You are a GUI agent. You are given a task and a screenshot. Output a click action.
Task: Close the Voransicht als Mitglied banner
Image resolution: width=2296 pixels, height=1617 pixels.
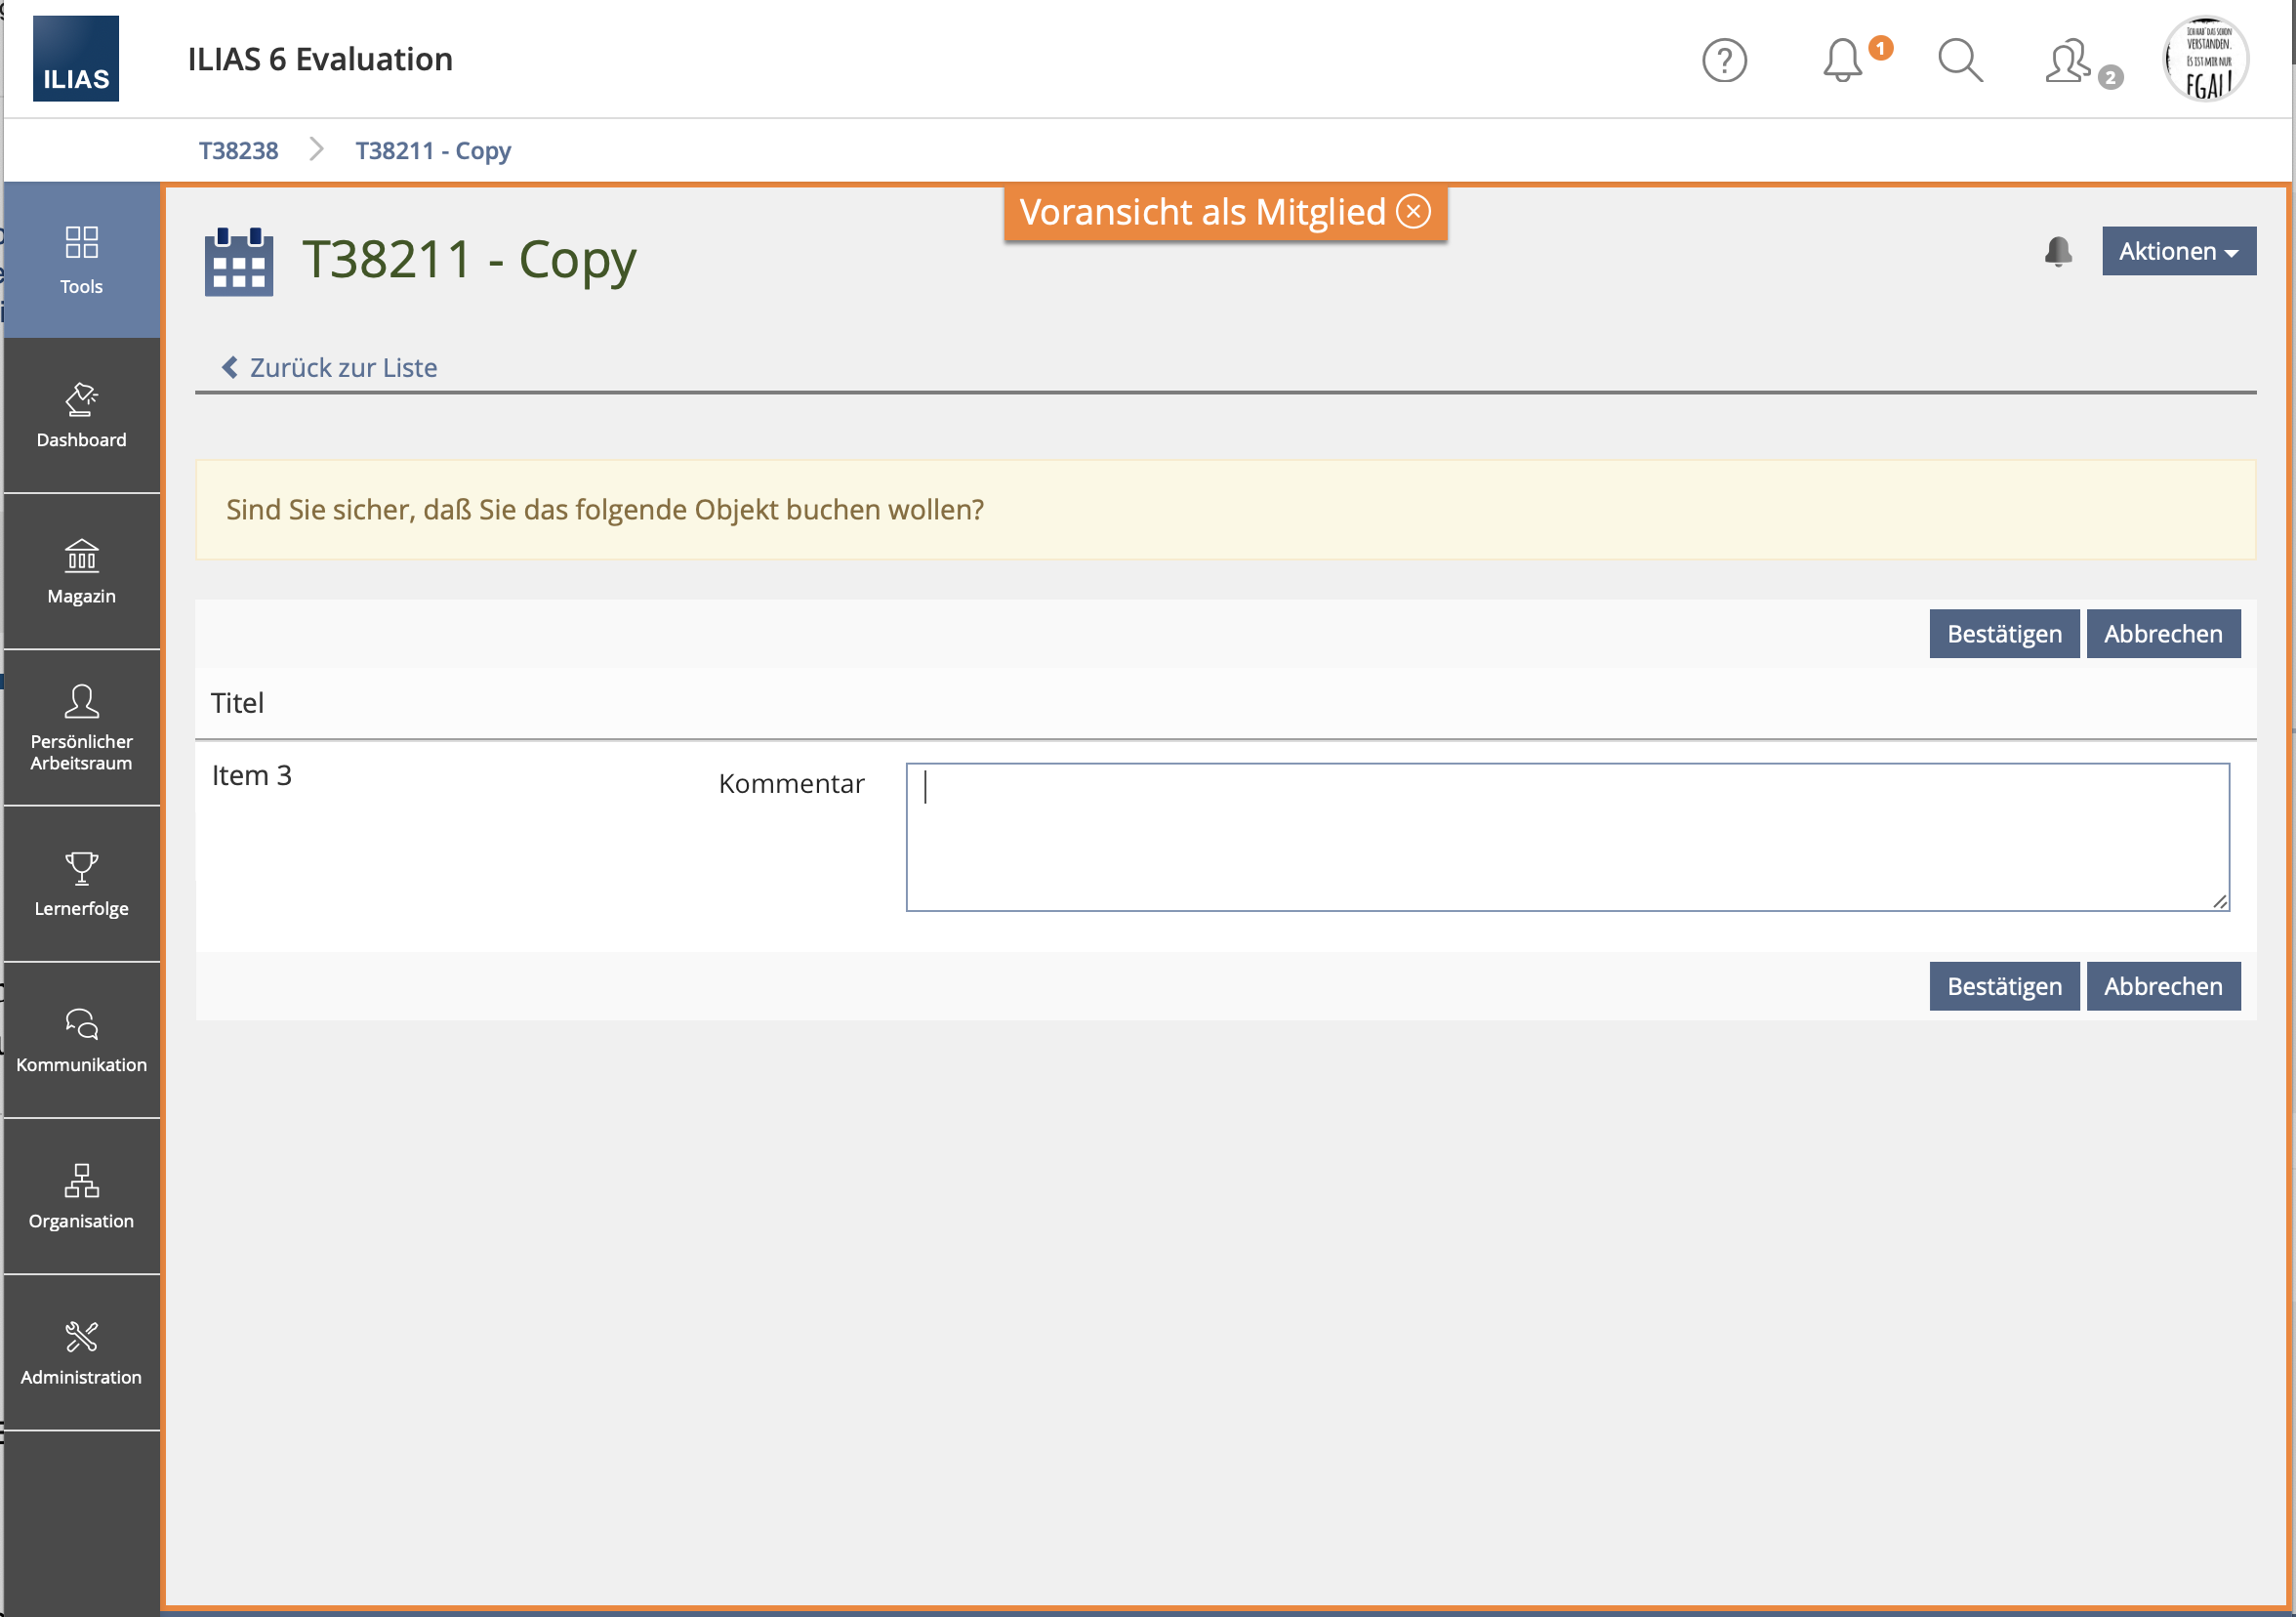click(x=1413, y=212)
